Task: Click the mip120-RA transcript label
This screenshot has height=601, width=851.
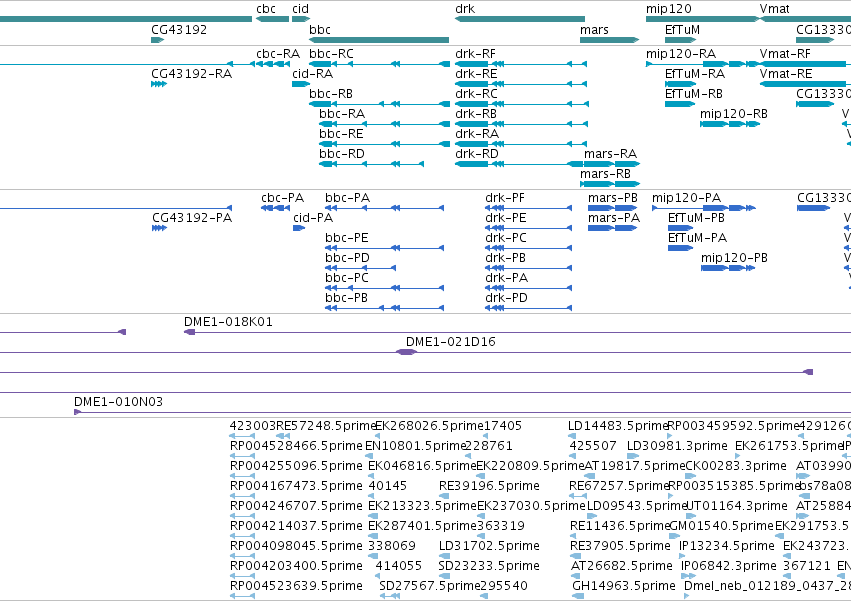Action: point(681,54)
